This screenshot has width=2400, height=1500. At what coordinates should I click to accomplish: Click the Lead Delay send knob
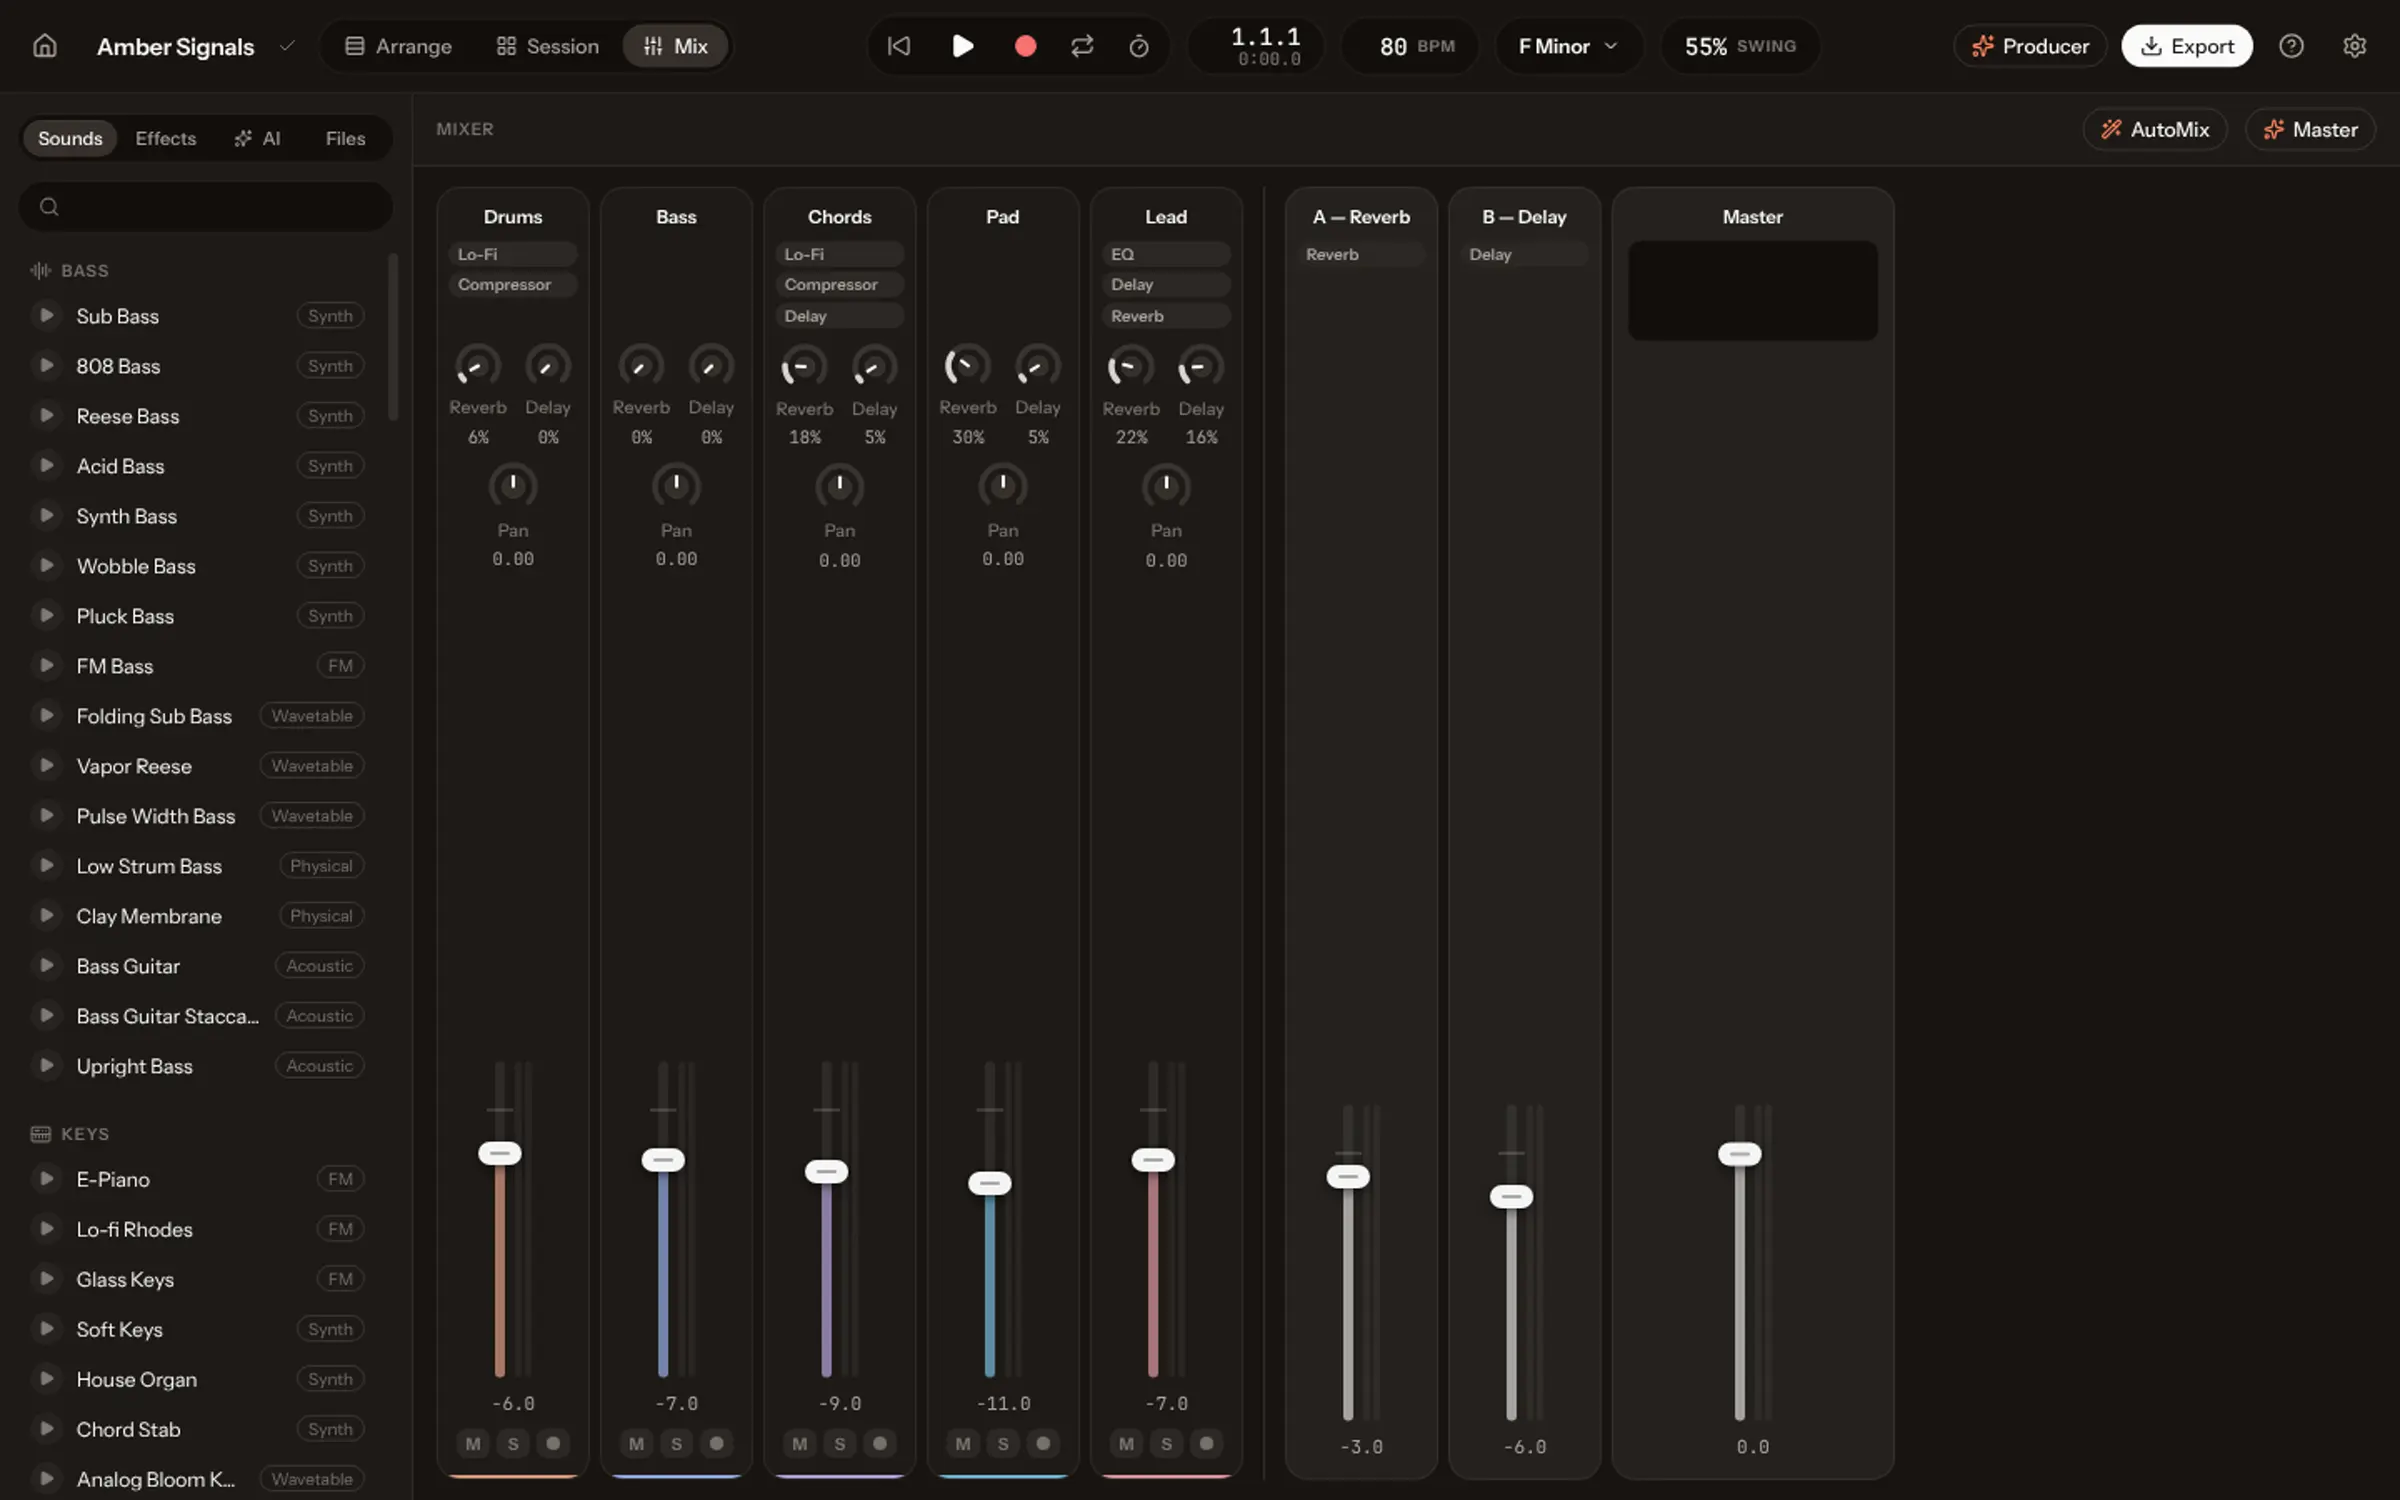pyautogui.click(x=1201, y=367)
